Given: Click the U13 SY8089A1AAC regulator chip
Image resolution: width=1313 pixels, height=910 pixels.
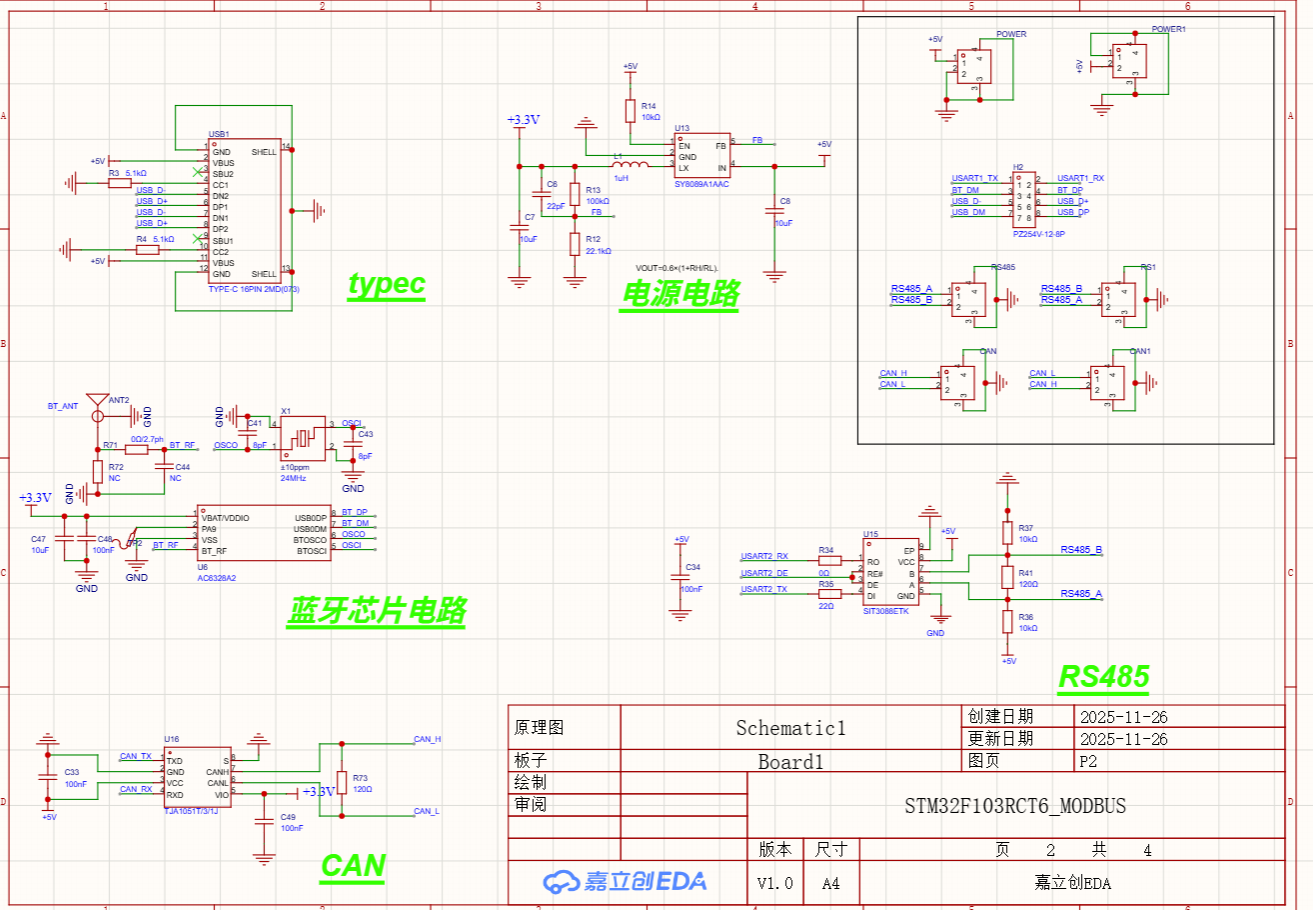Looking at the screenshot, I should [703, 155].
